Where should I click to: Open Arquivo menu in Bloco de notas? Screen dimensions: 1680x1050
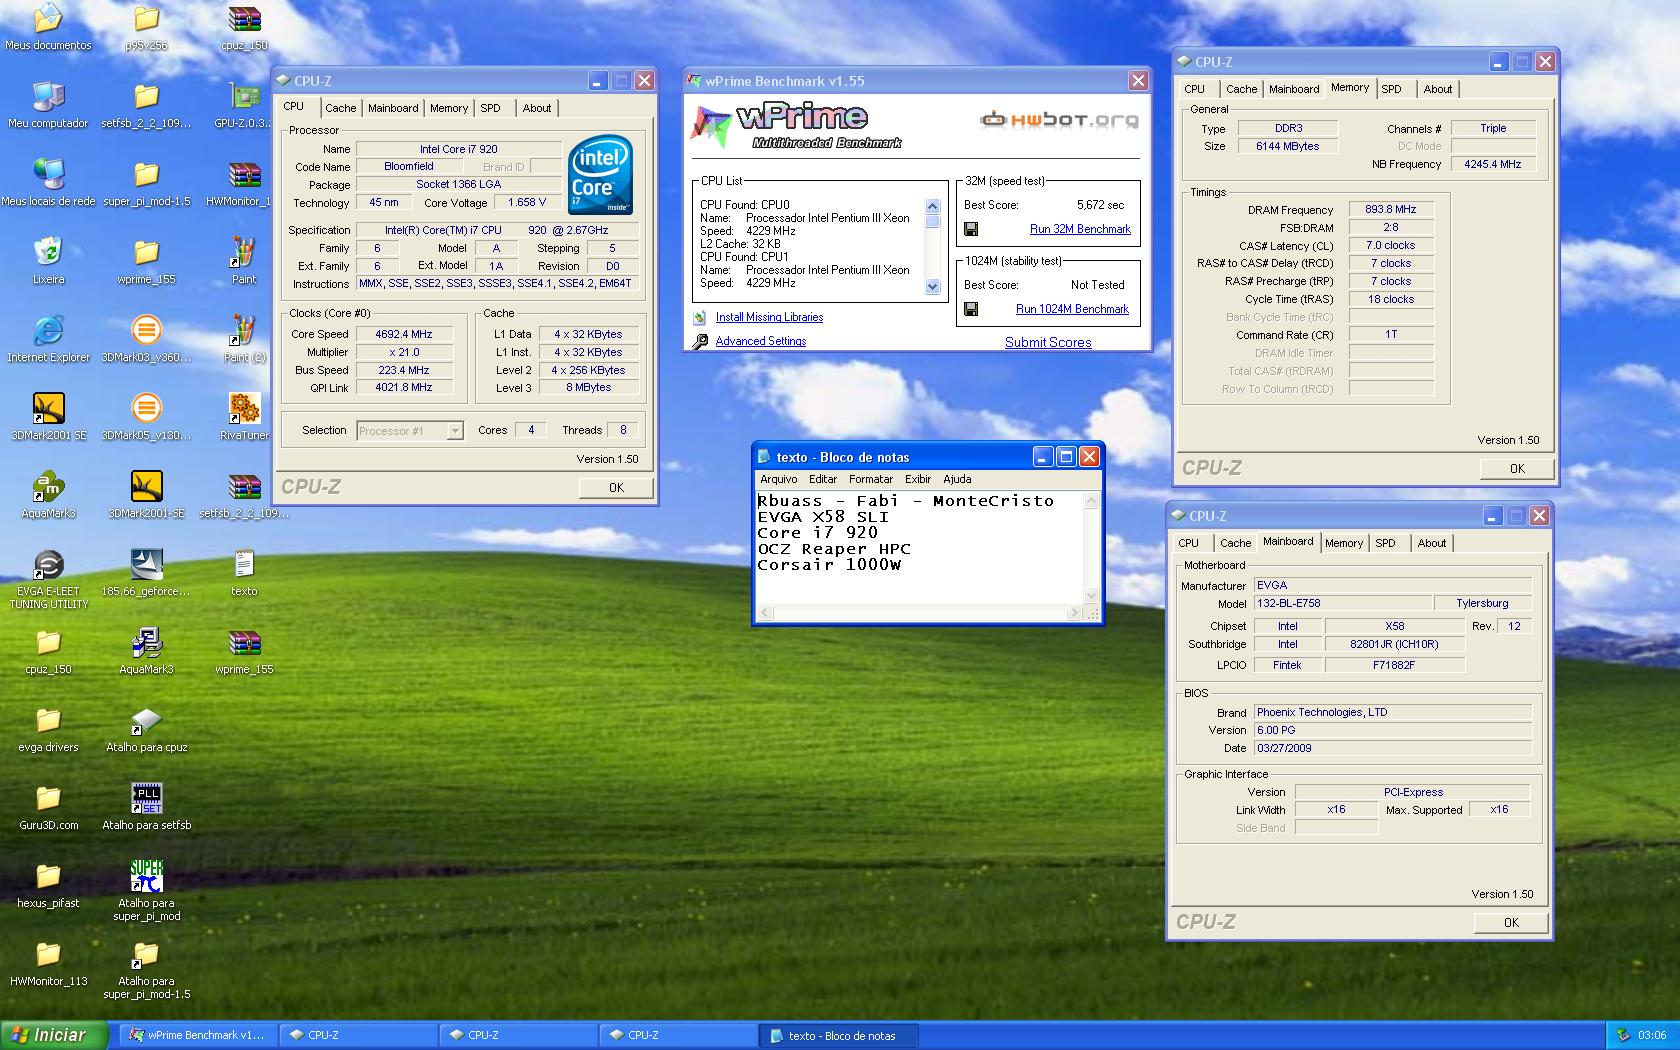779,479
